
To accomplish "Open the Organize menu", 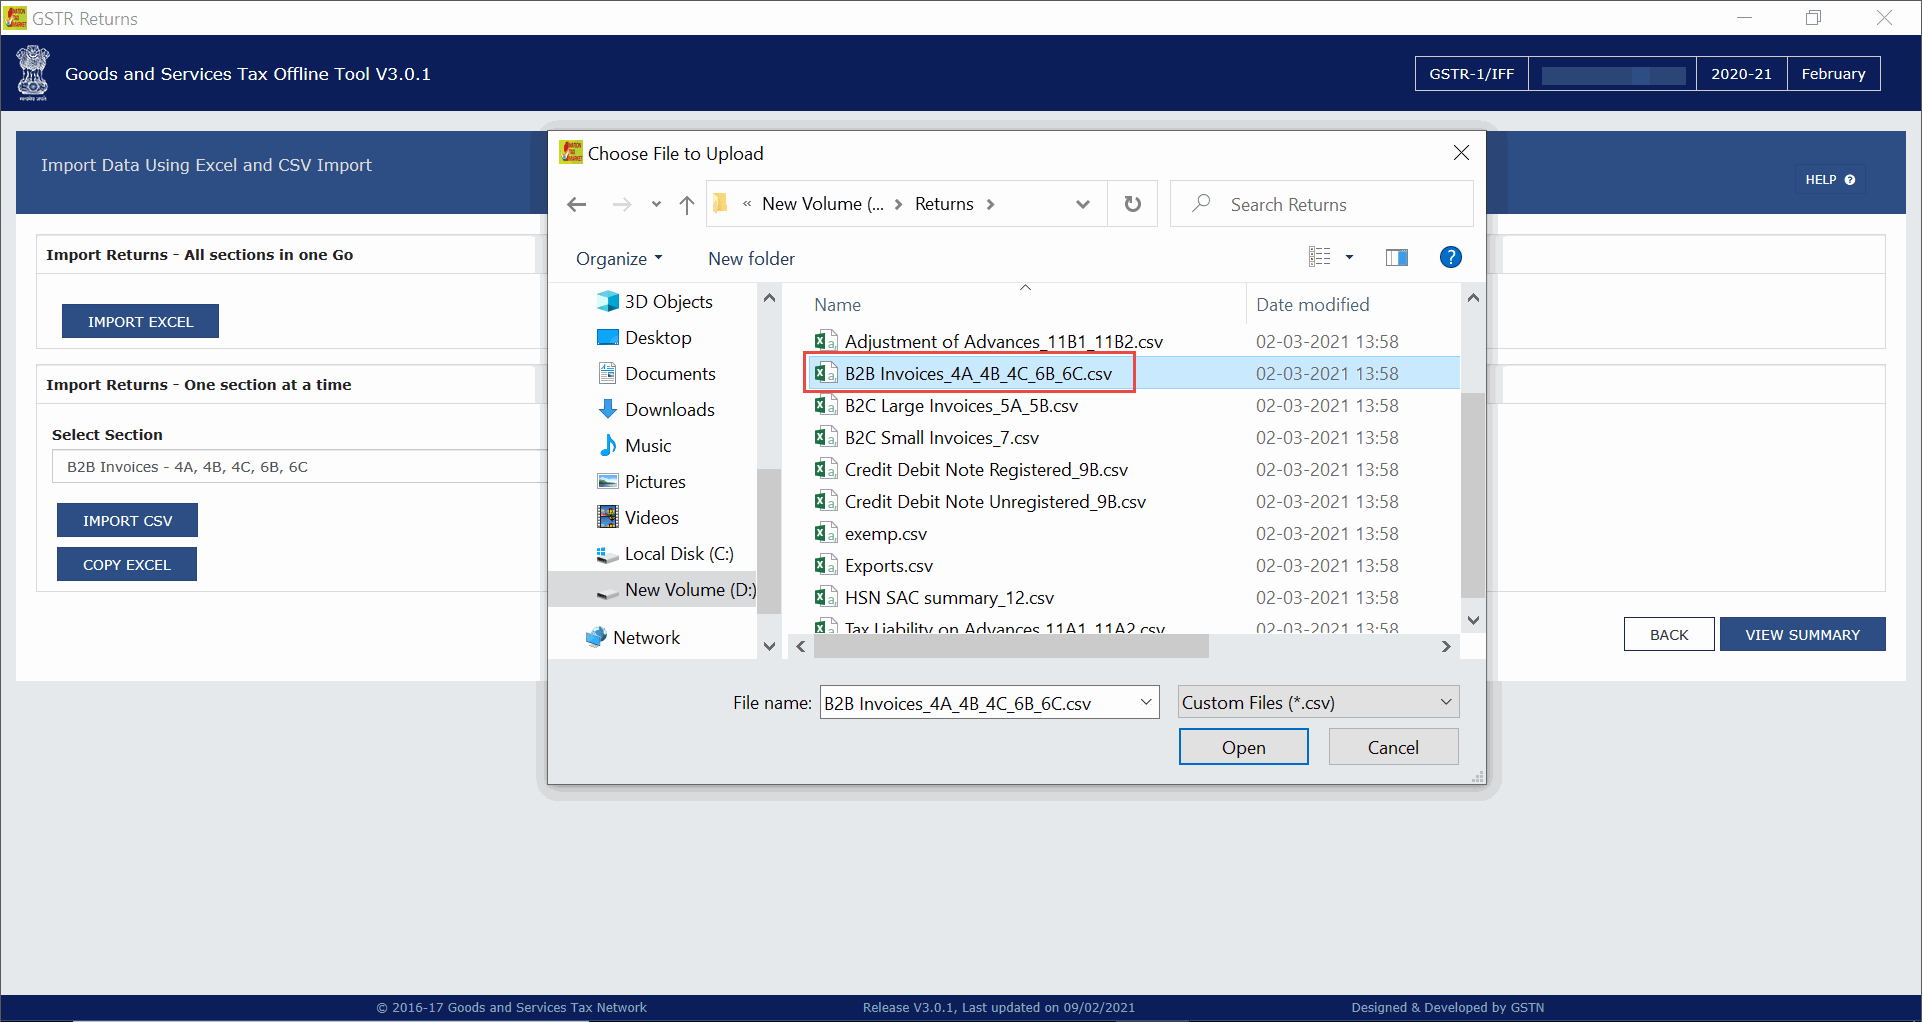I will tap(619, 259).
